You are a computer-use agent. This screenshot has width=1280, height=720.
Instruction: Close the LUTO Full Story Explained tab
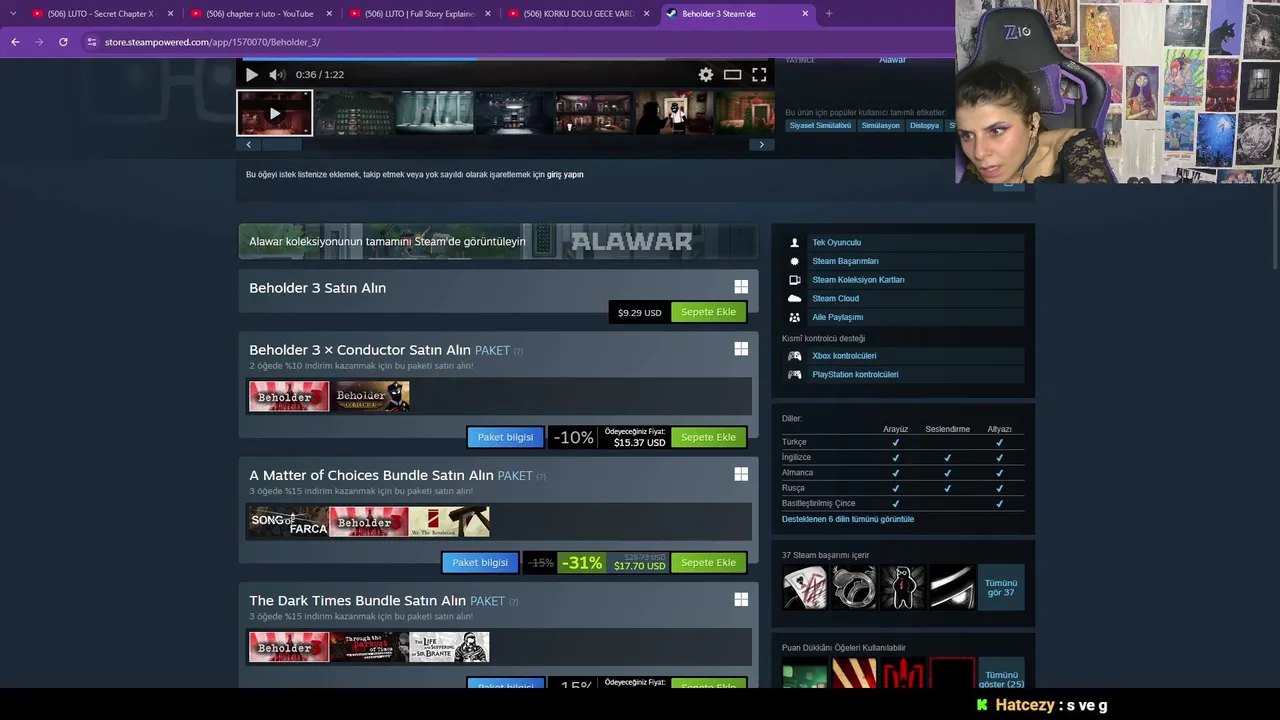pyautogui.click(x=488, y=14)
